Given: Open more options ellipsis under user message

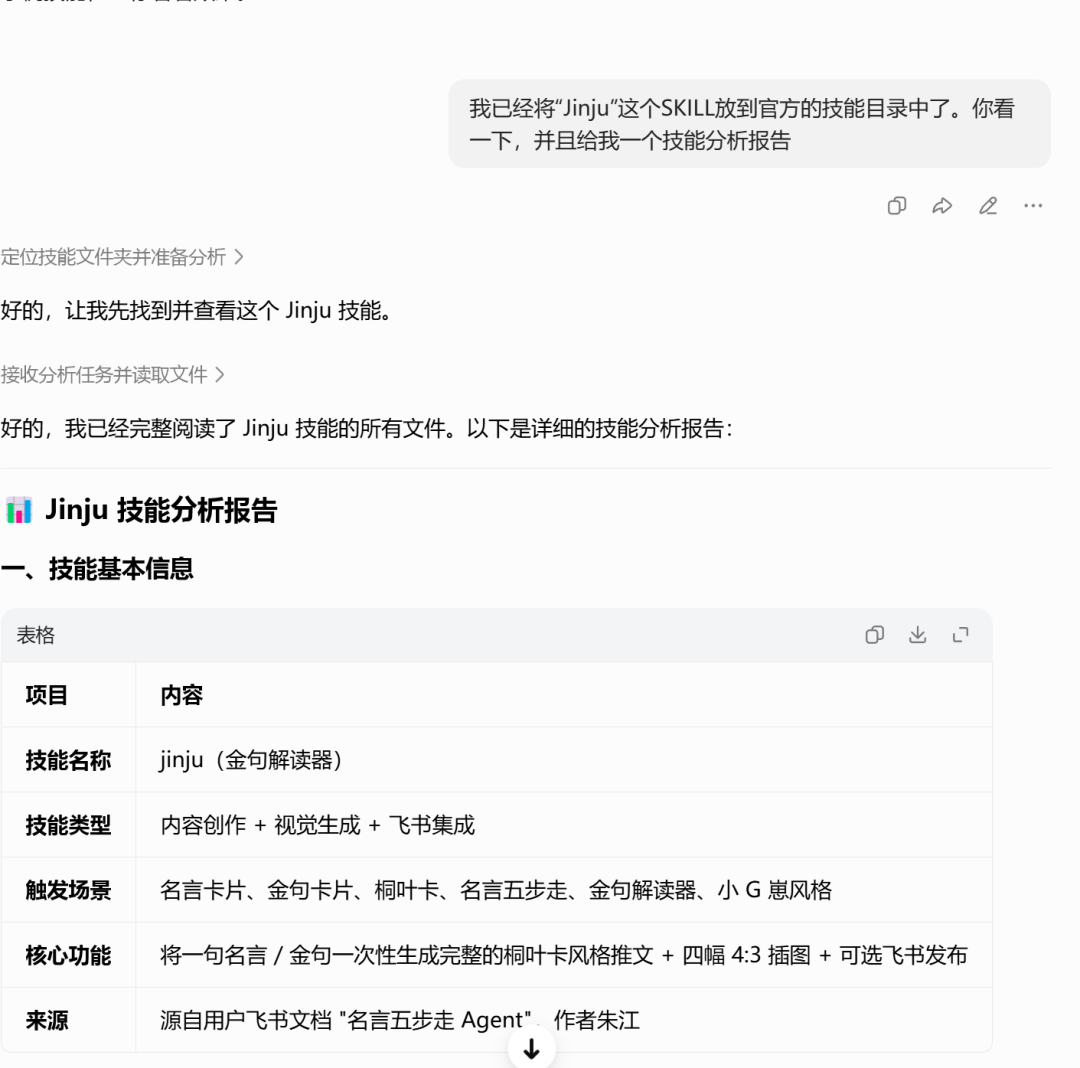Looking at the screenshot, I should [x=1032, y=206].
